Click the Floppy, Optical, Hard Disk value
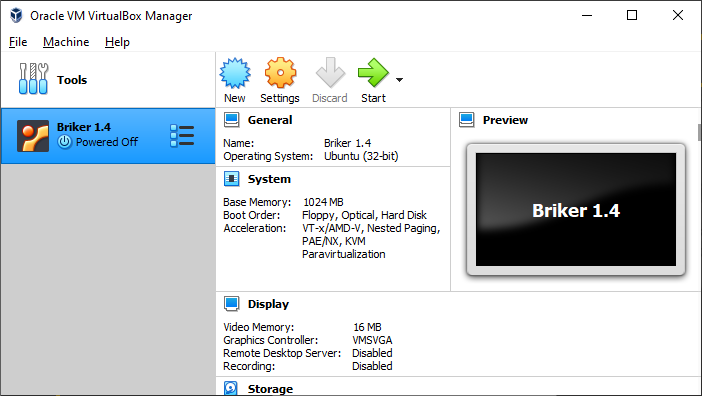Viewport: 702px width, 396px height. (364, 215)
